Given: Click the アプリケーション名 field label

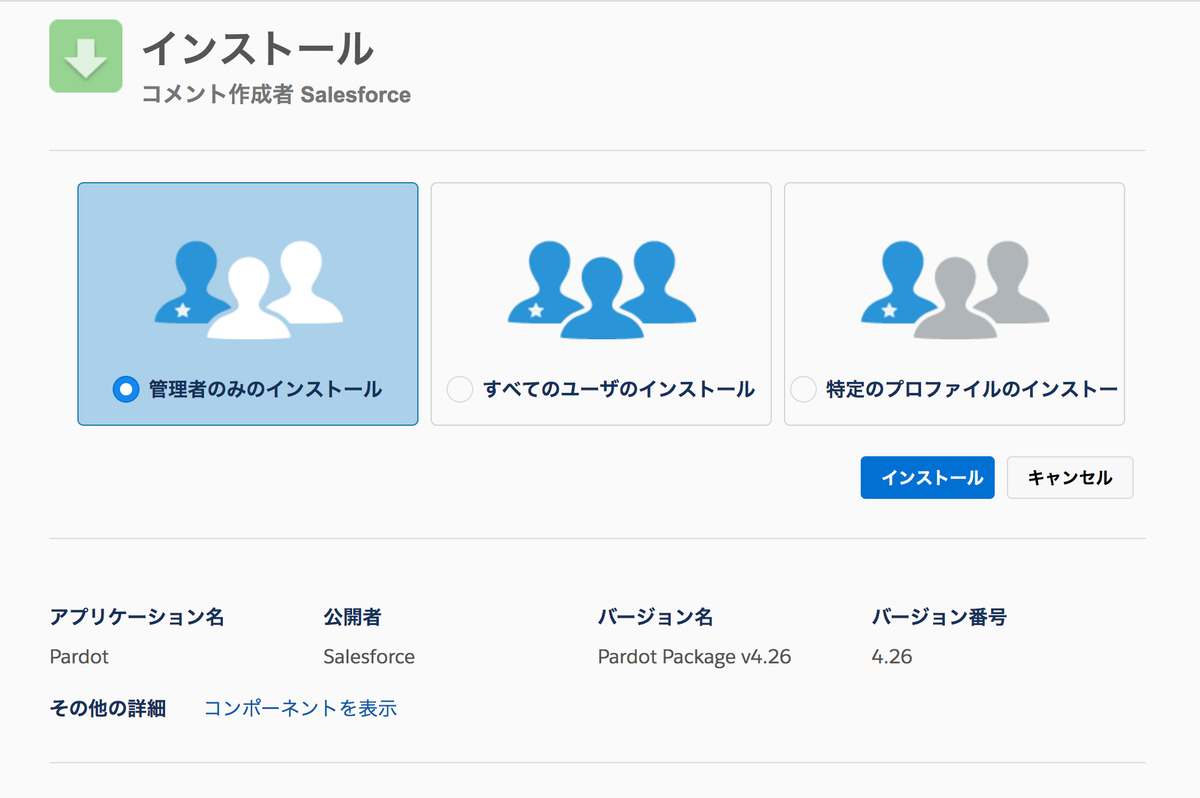Looking at the screenshot, I should pyautogui.click(x=137, y=617).
